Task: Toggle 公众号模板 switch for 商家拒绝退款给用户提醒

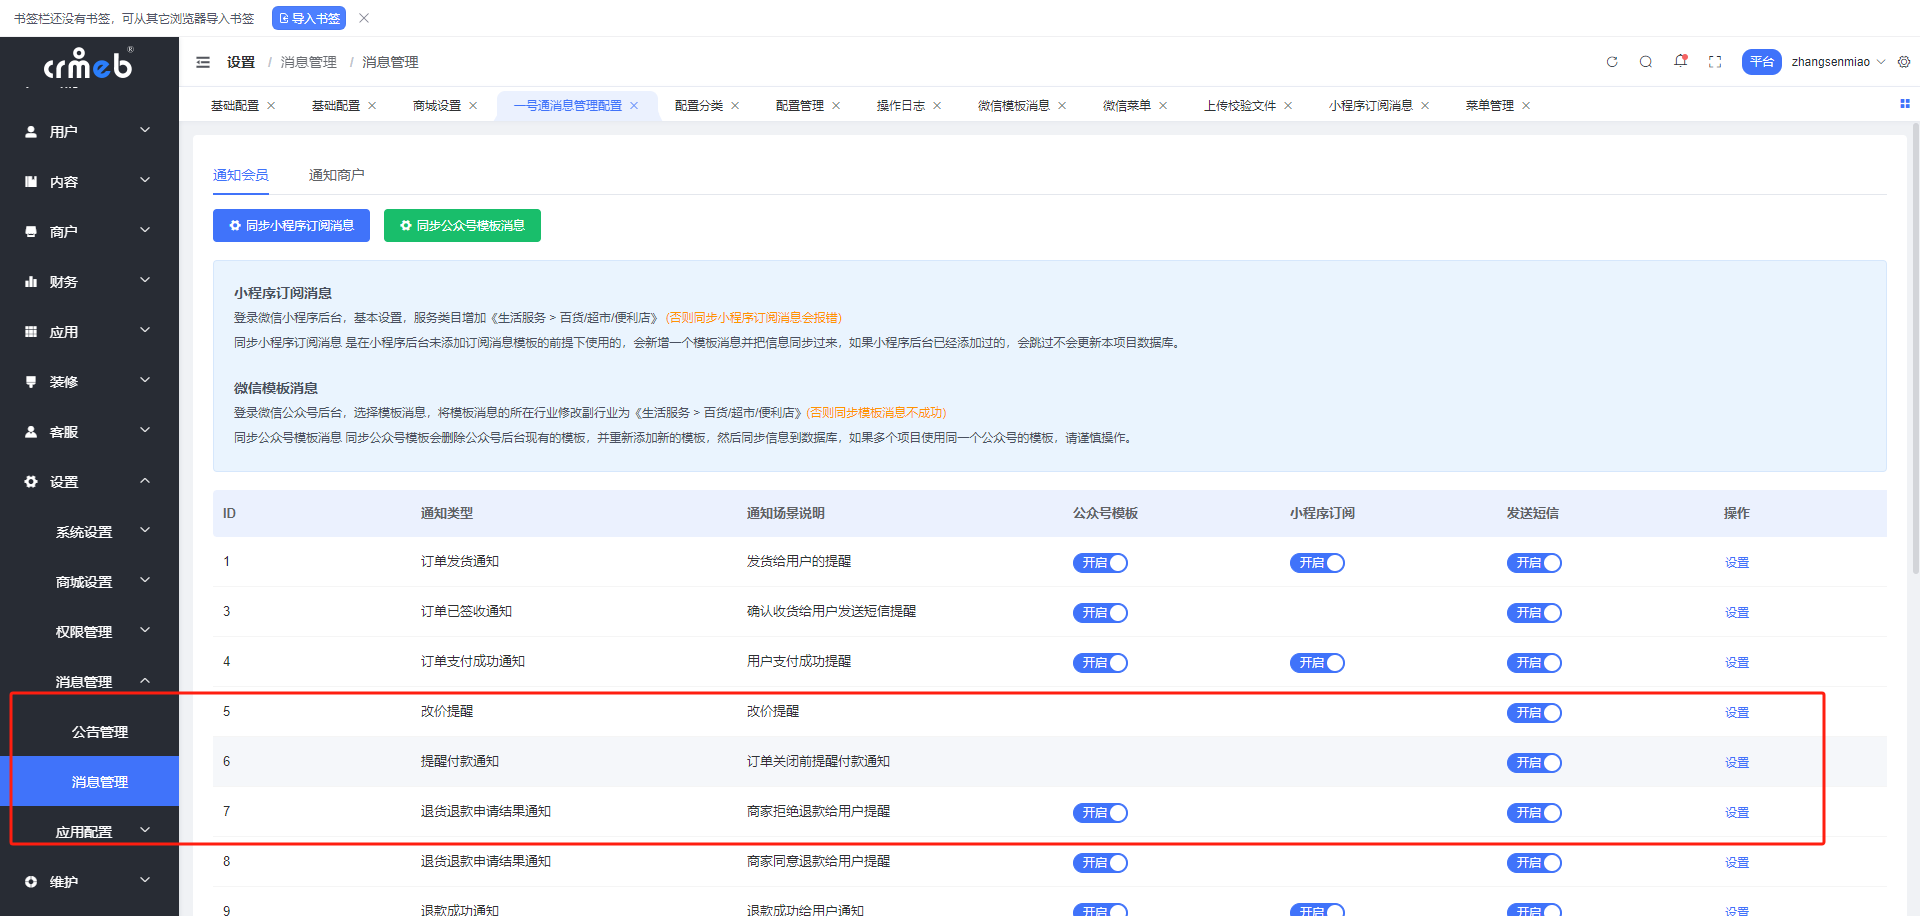Action: (x=1100, y=813)
